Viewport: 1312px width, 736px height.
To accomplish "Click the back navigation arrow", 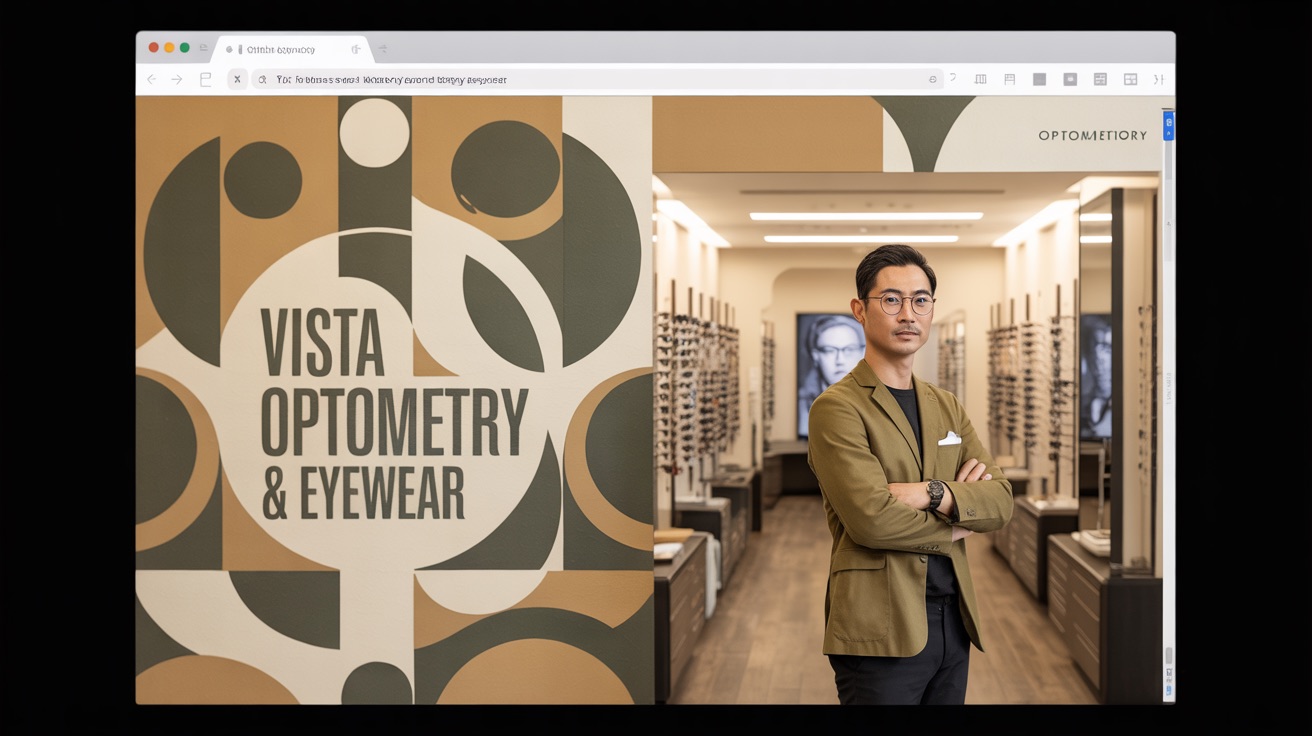I will click(x=151, y=78).
